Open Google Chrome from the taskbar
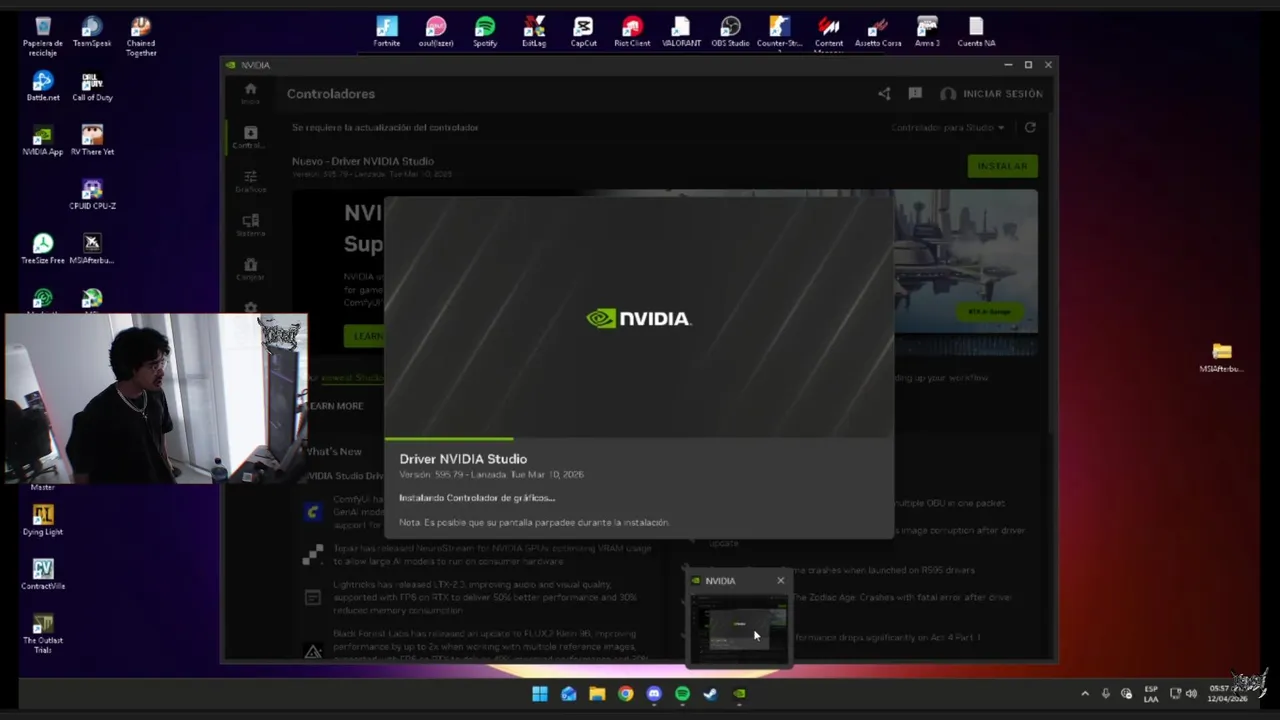 (625, 694)
